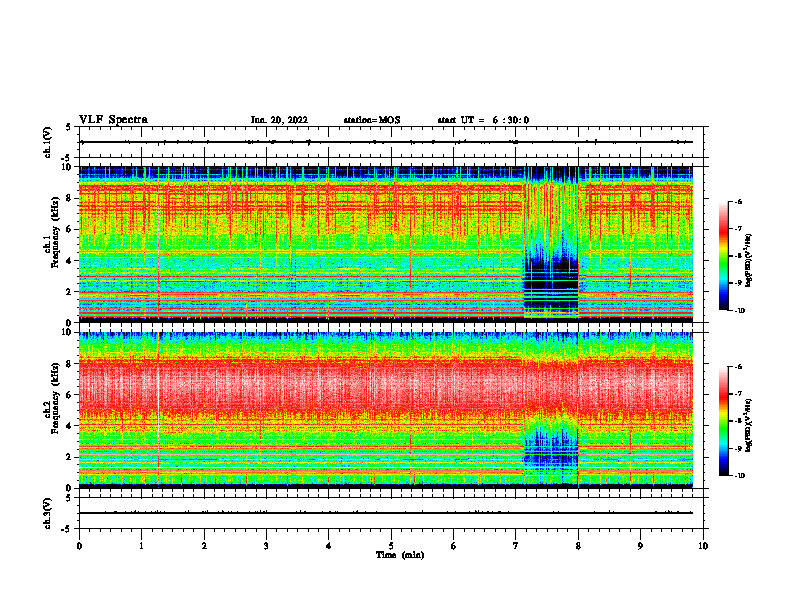Click the "VLF Spectra" plot title
Image resolution: width=792 pixels, height=612 pixels.
113,120
